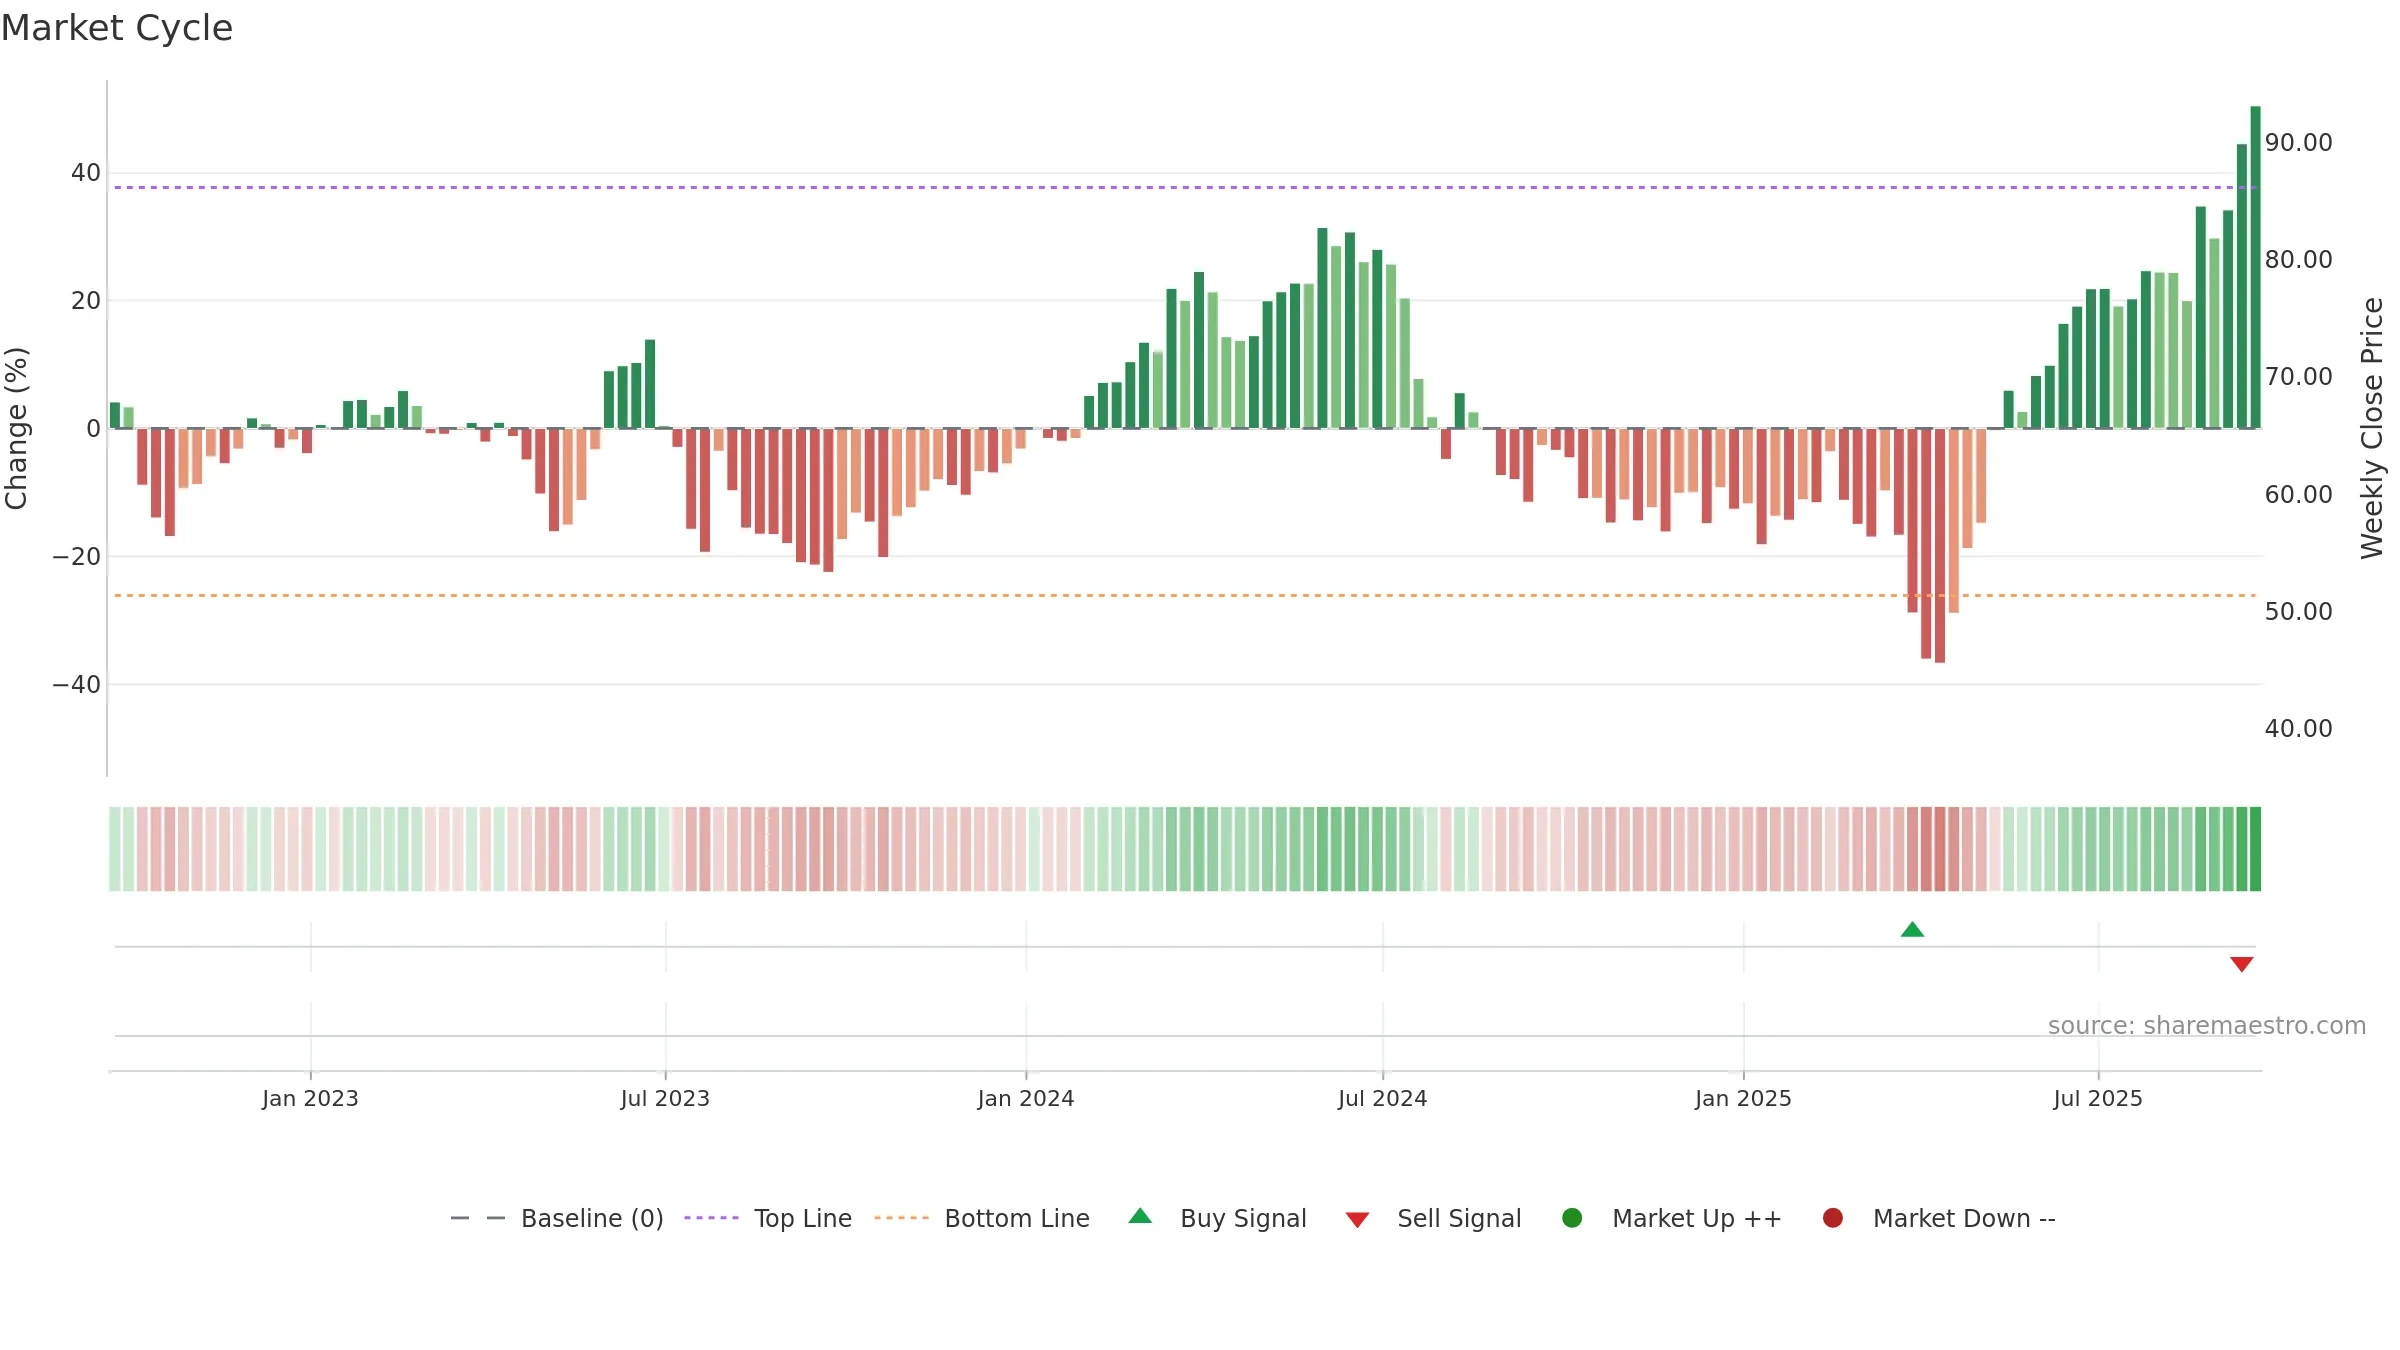Click the dark red Market Down circle icon
The width and height of the screenshot is (2400, 1350).
(x=1833, y=1218)
